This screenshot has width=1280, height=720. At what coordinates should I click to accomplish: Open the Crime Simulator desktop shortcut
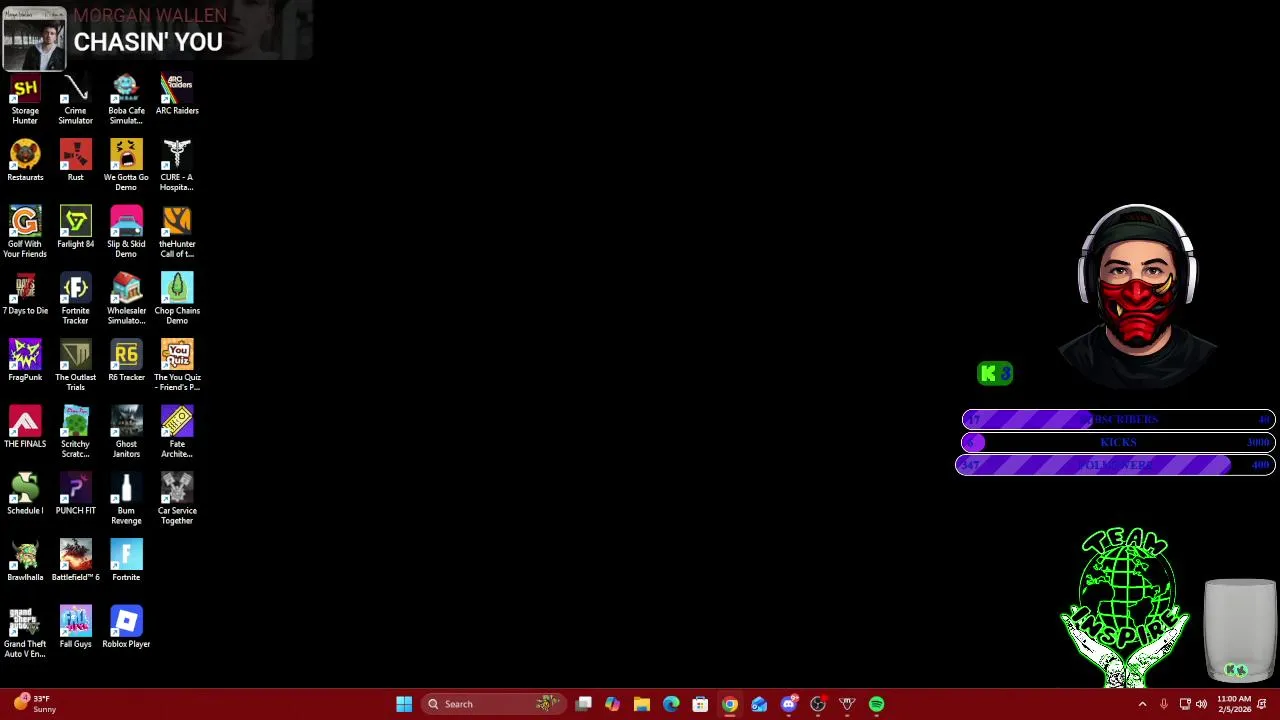[75, 99]
